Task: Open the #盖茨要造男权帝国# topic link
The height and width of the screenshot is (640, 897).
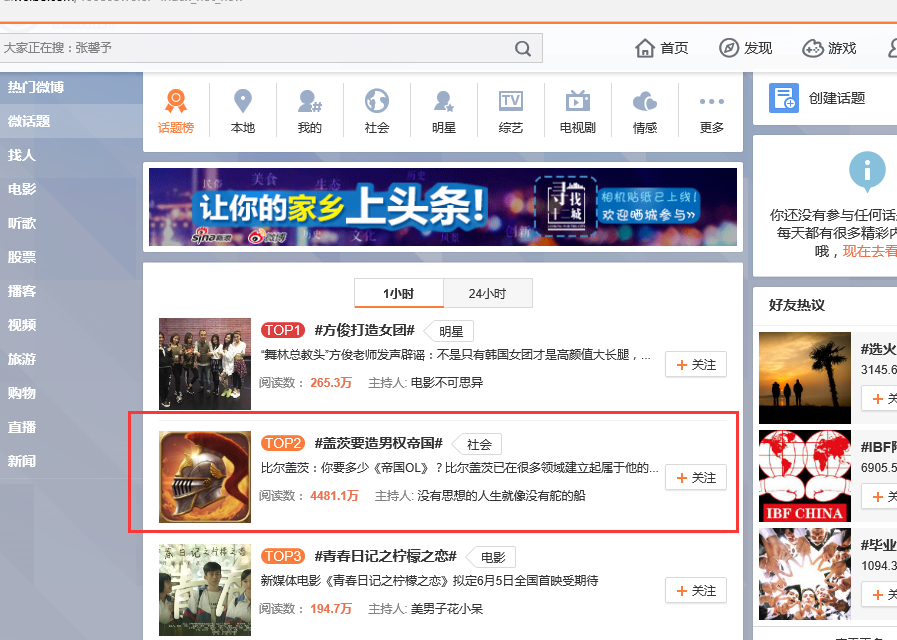Action: (379, 443)
